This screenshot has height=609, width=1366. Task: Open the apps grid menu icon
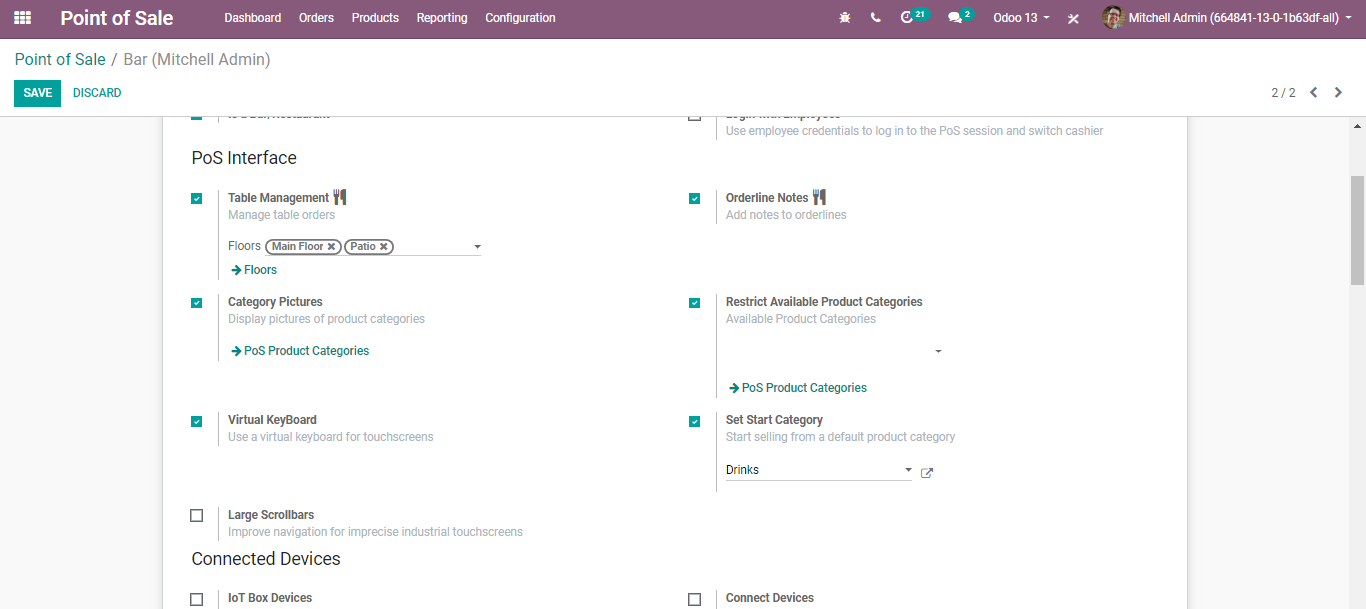click(22, 18)
